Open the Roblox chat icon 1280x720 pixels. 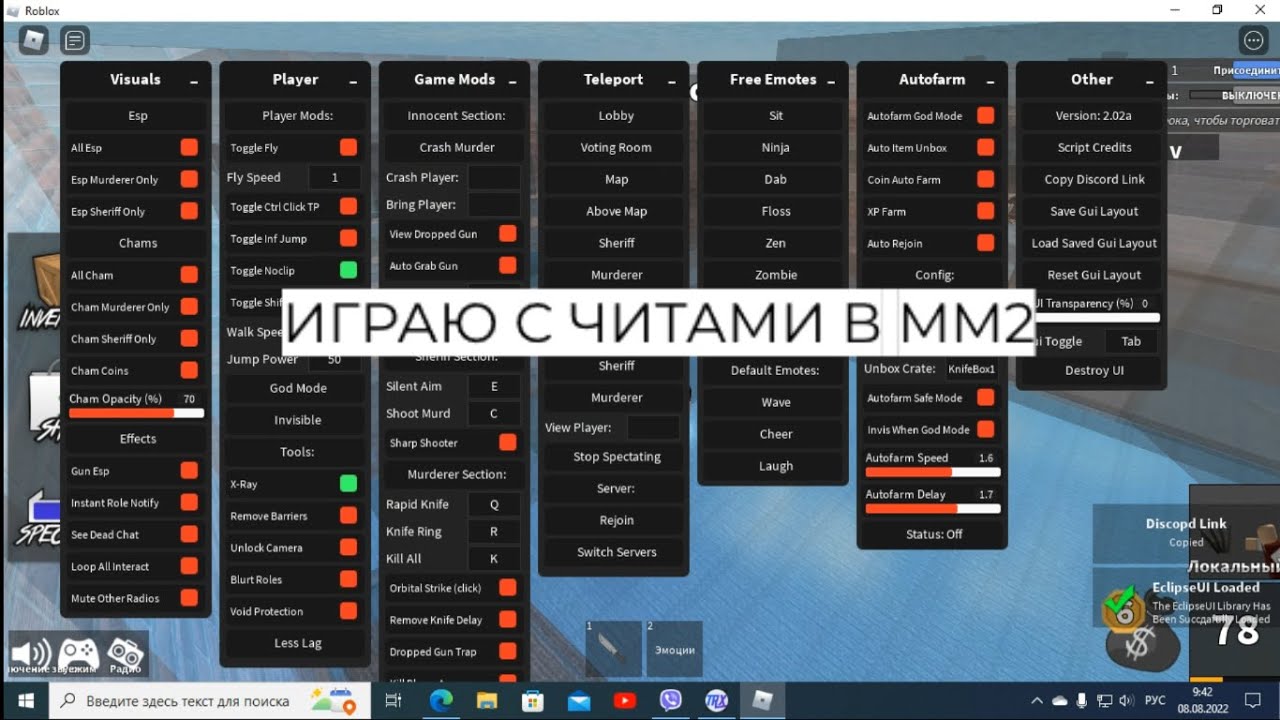(74, 40)
